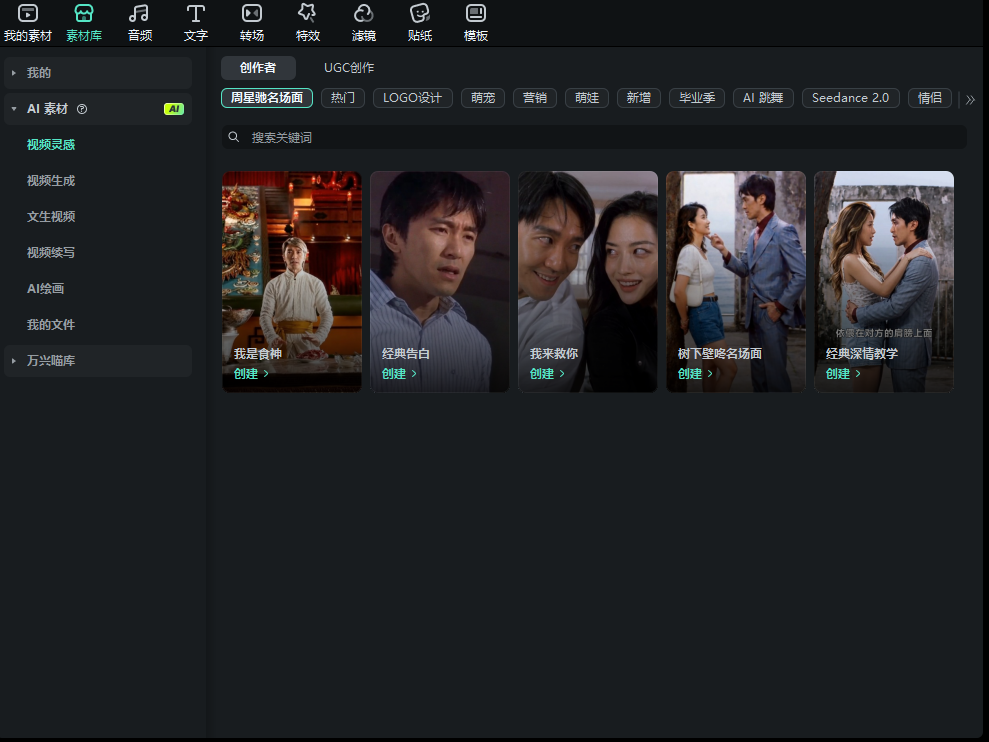
Task: Open the 贴纸 stickers icon
Action: (x=419, y=13)
